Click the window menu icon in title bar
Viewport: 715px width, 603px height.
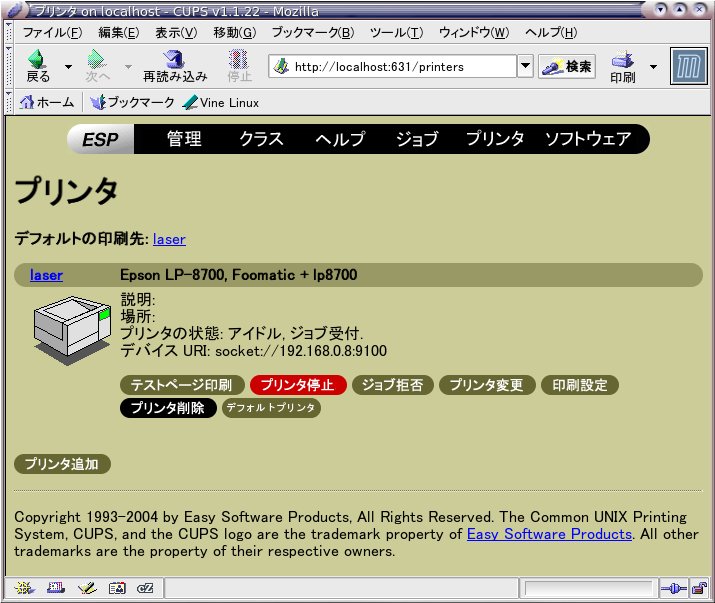[16, 10]
